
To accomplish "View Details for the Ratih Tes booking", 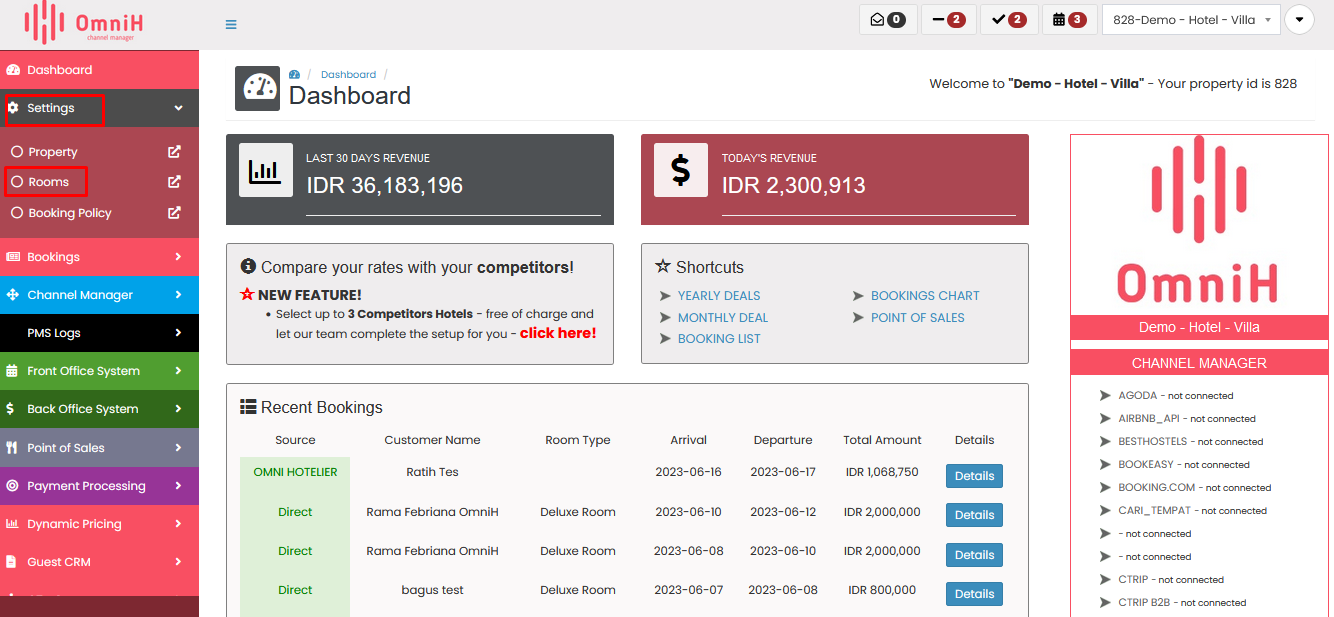I will click(x=974, y=476).
